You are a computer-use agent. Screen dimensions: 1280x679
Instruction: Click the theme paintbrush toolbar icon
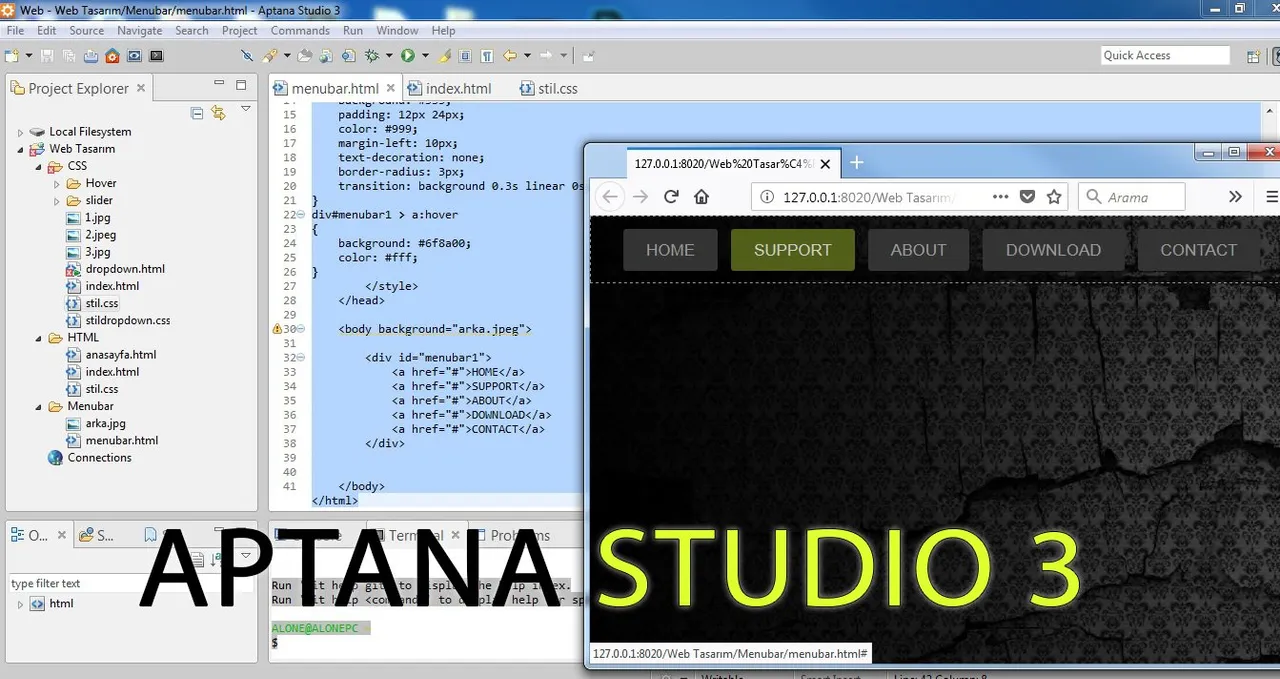[x=269, y=56]
